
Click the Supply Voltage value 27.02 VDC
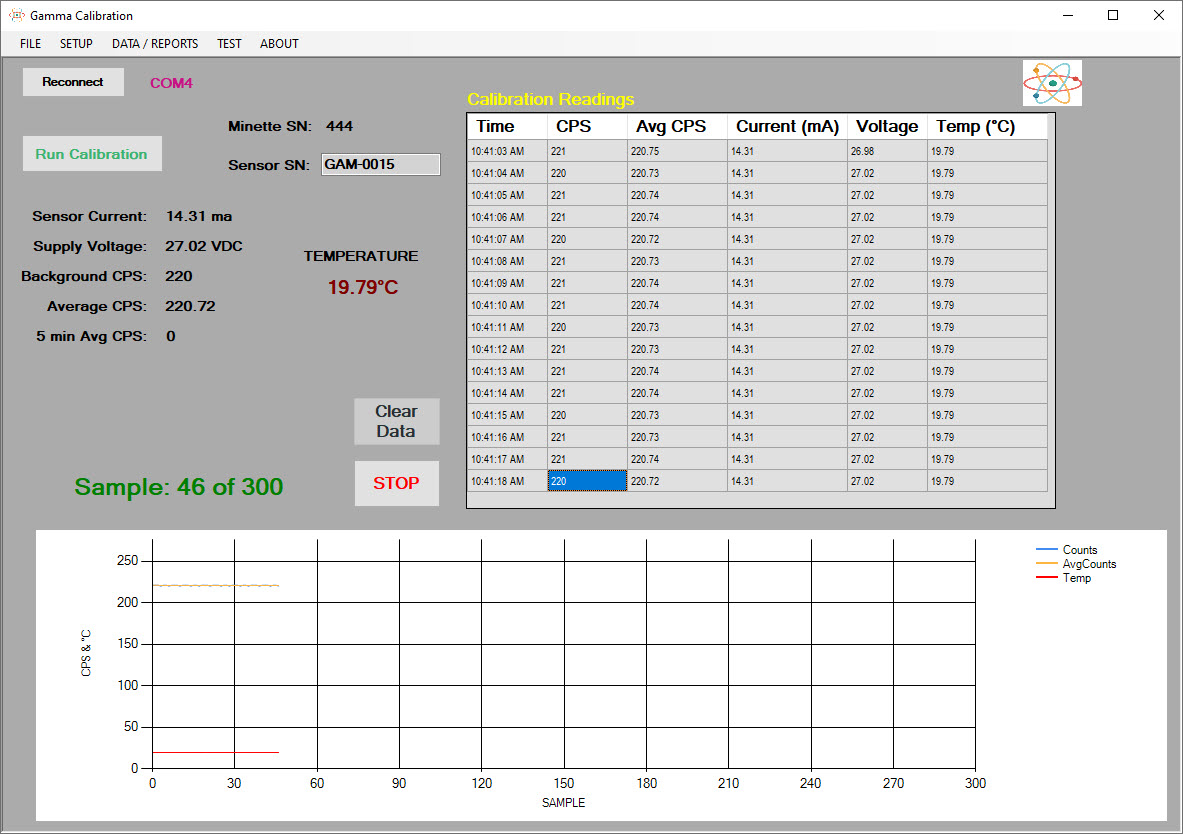point(204,247)
